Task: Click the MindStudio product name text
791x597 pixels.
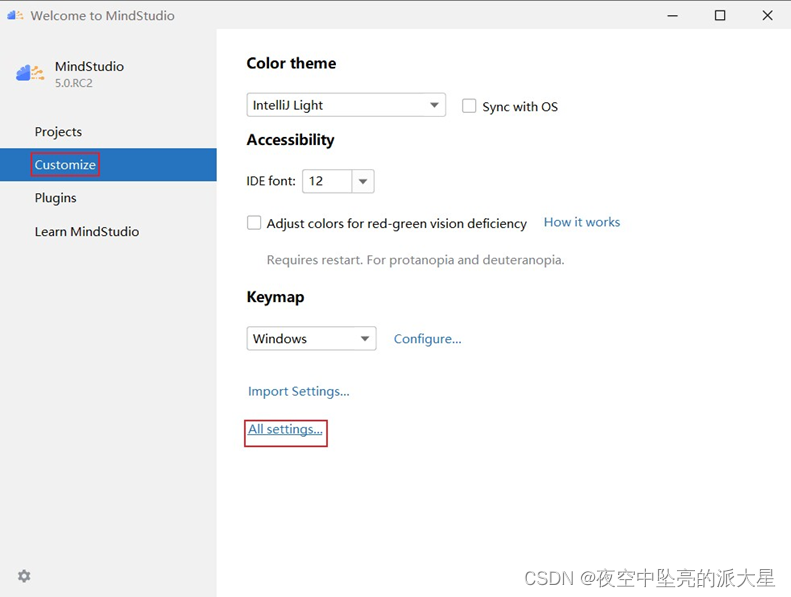Action: tap(89, 67)
